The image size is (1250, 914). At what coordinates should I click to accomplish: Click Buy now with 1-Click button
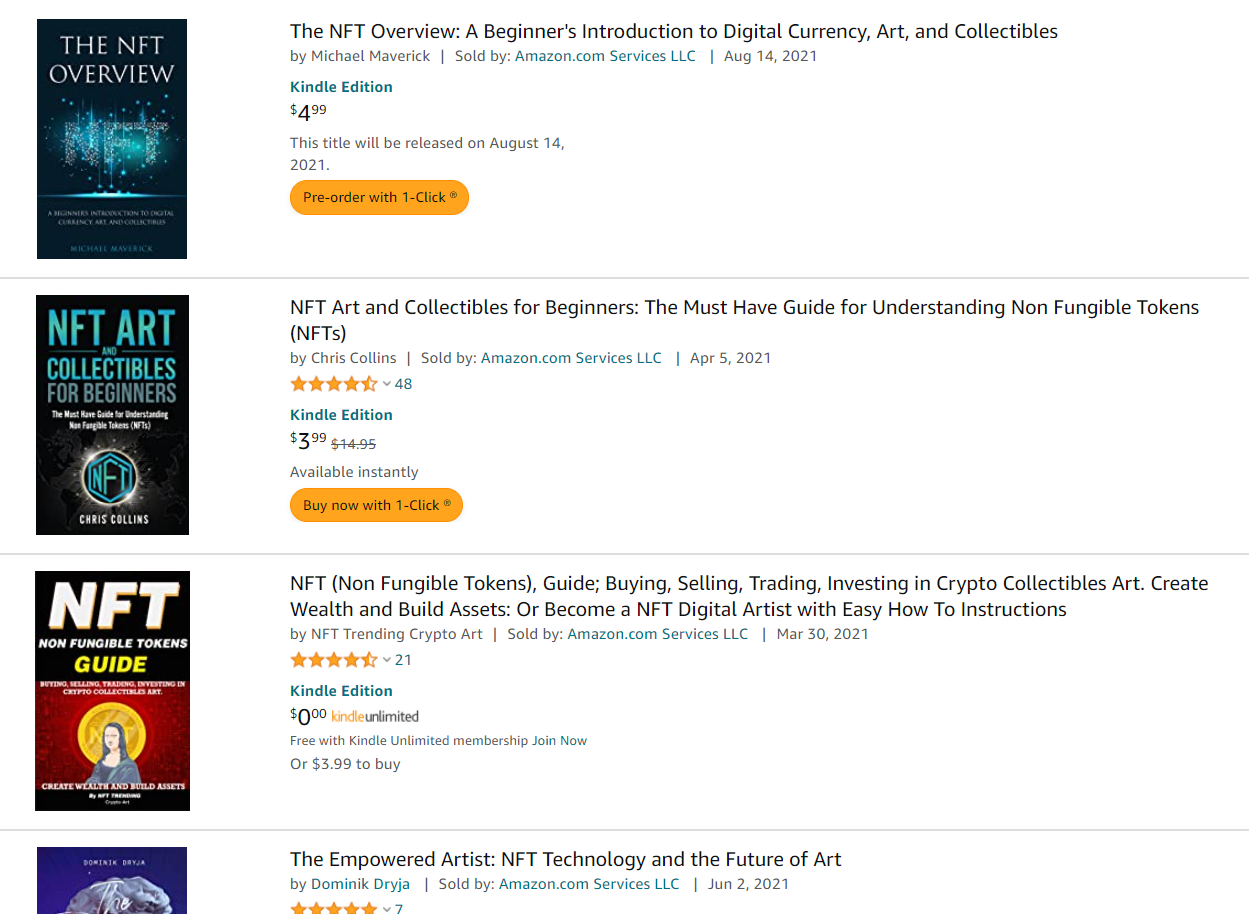click(376, 505)
